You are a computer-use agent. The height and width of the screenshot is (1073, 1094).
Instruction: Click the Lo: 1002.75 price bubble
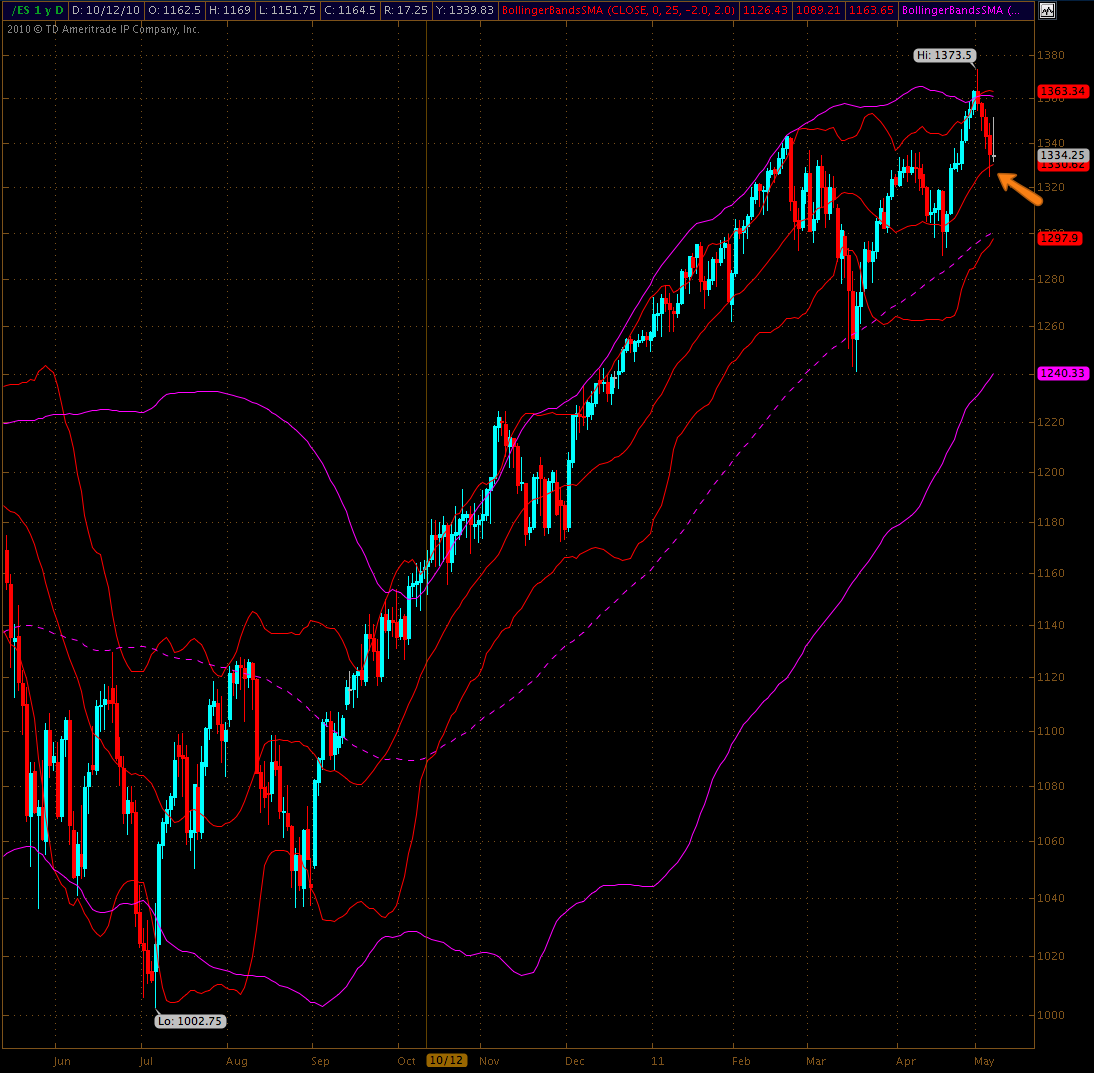[x=190, y=1021]
